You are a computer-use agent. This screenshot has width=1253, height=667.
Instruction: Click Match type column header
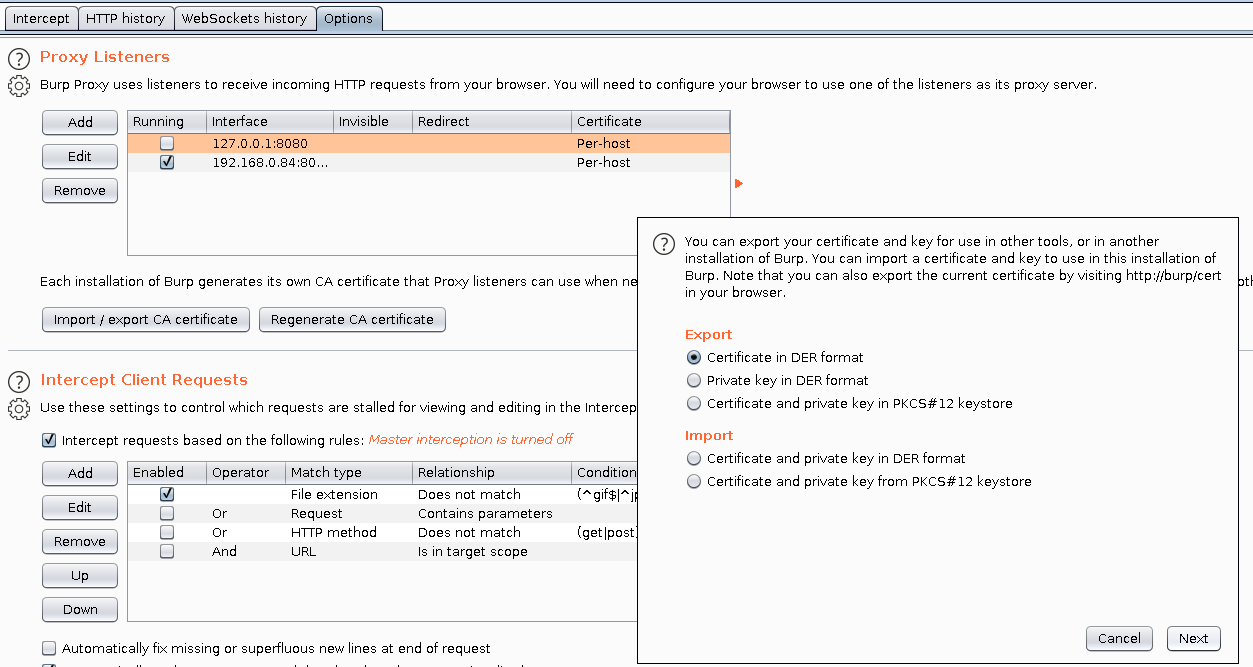[x=349, y=472]
